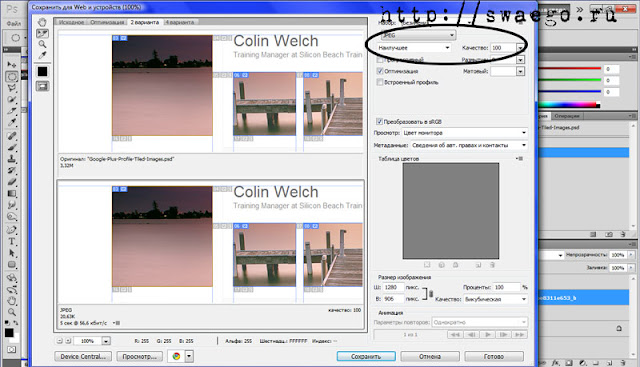The height and width of the screenshot is (367, 640).
Task: Open the Метаданные dropdown
Action: tap(469, 145)
